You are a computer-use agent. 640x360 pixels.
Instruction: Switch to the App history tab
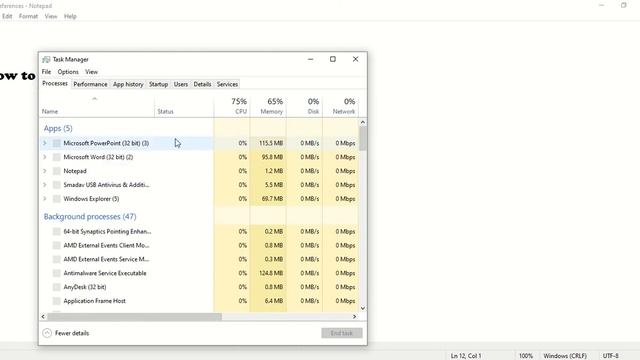tap(128, 84)
